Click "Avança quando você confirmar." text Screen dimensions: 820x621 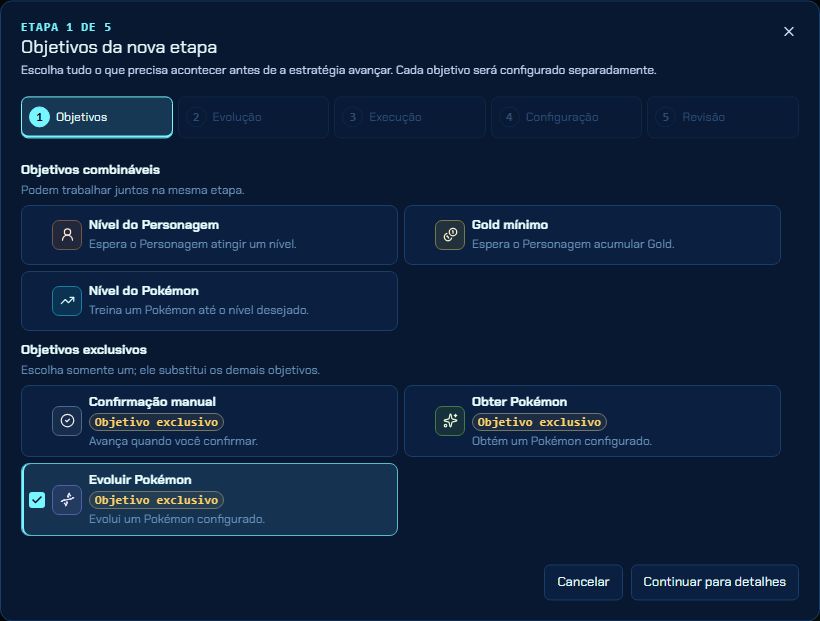[x=173, y=441]
